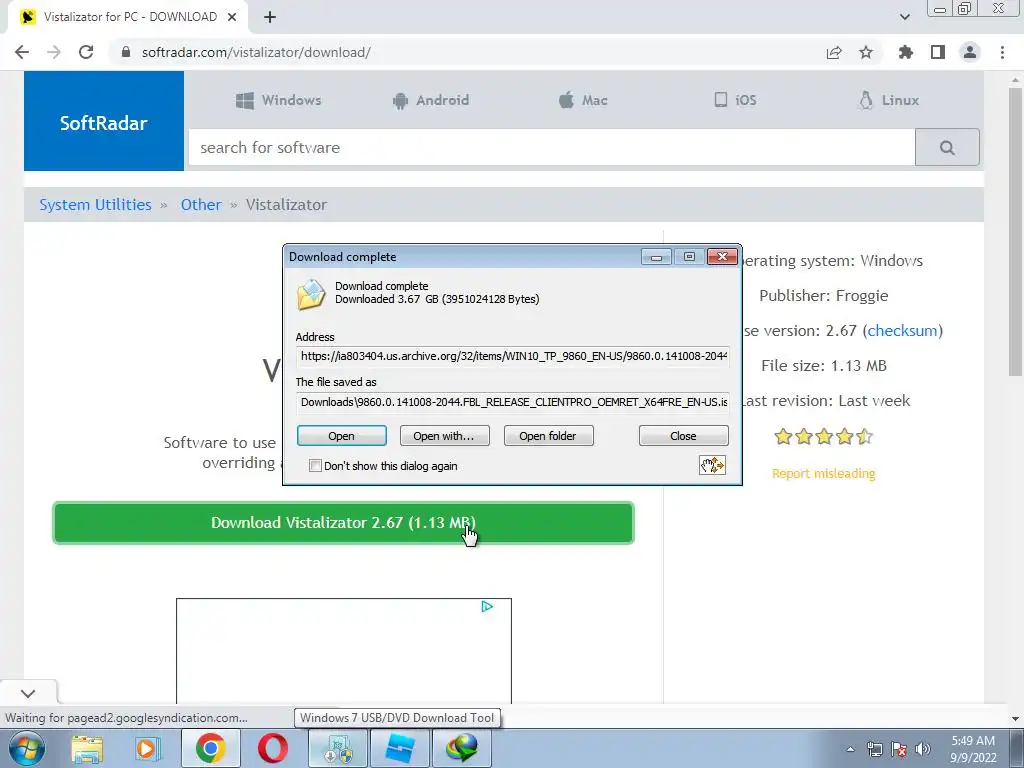Select the Windows platform menu
Viewport: 1024px width, 768px height.
(278, 101)
